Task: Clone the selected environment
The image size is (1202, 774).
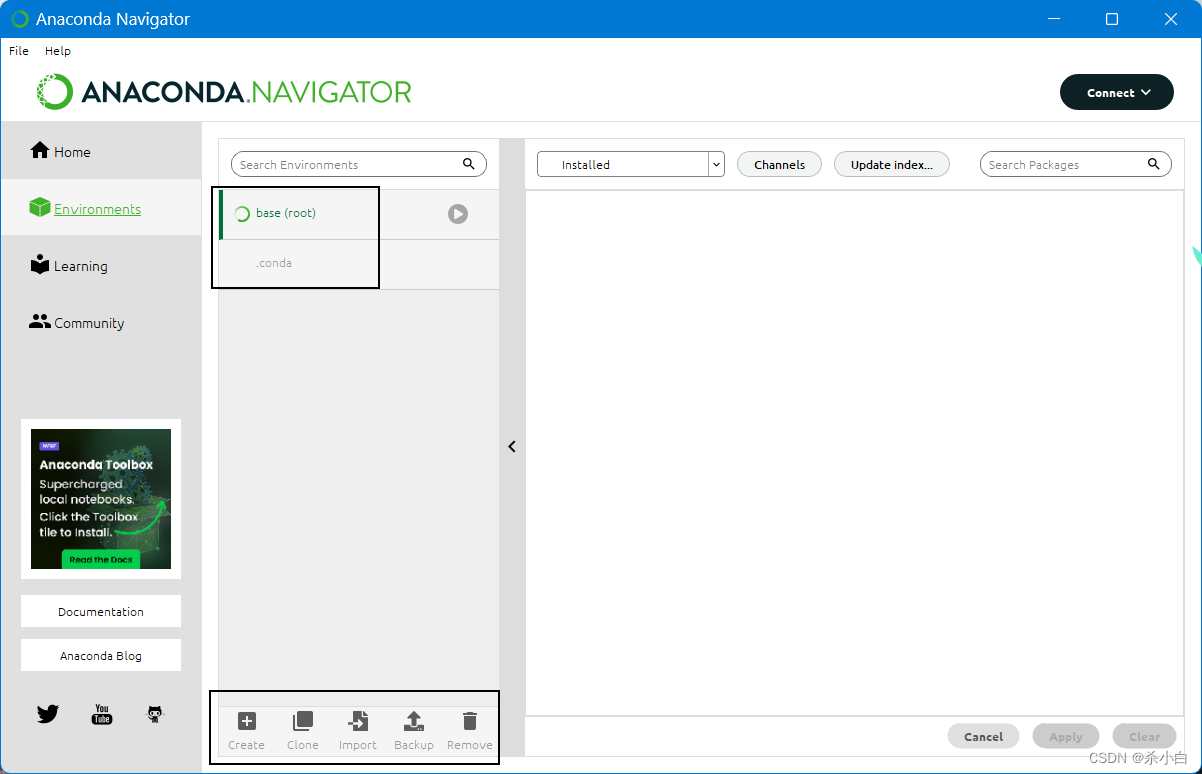Action: click(x=303, y=731)
